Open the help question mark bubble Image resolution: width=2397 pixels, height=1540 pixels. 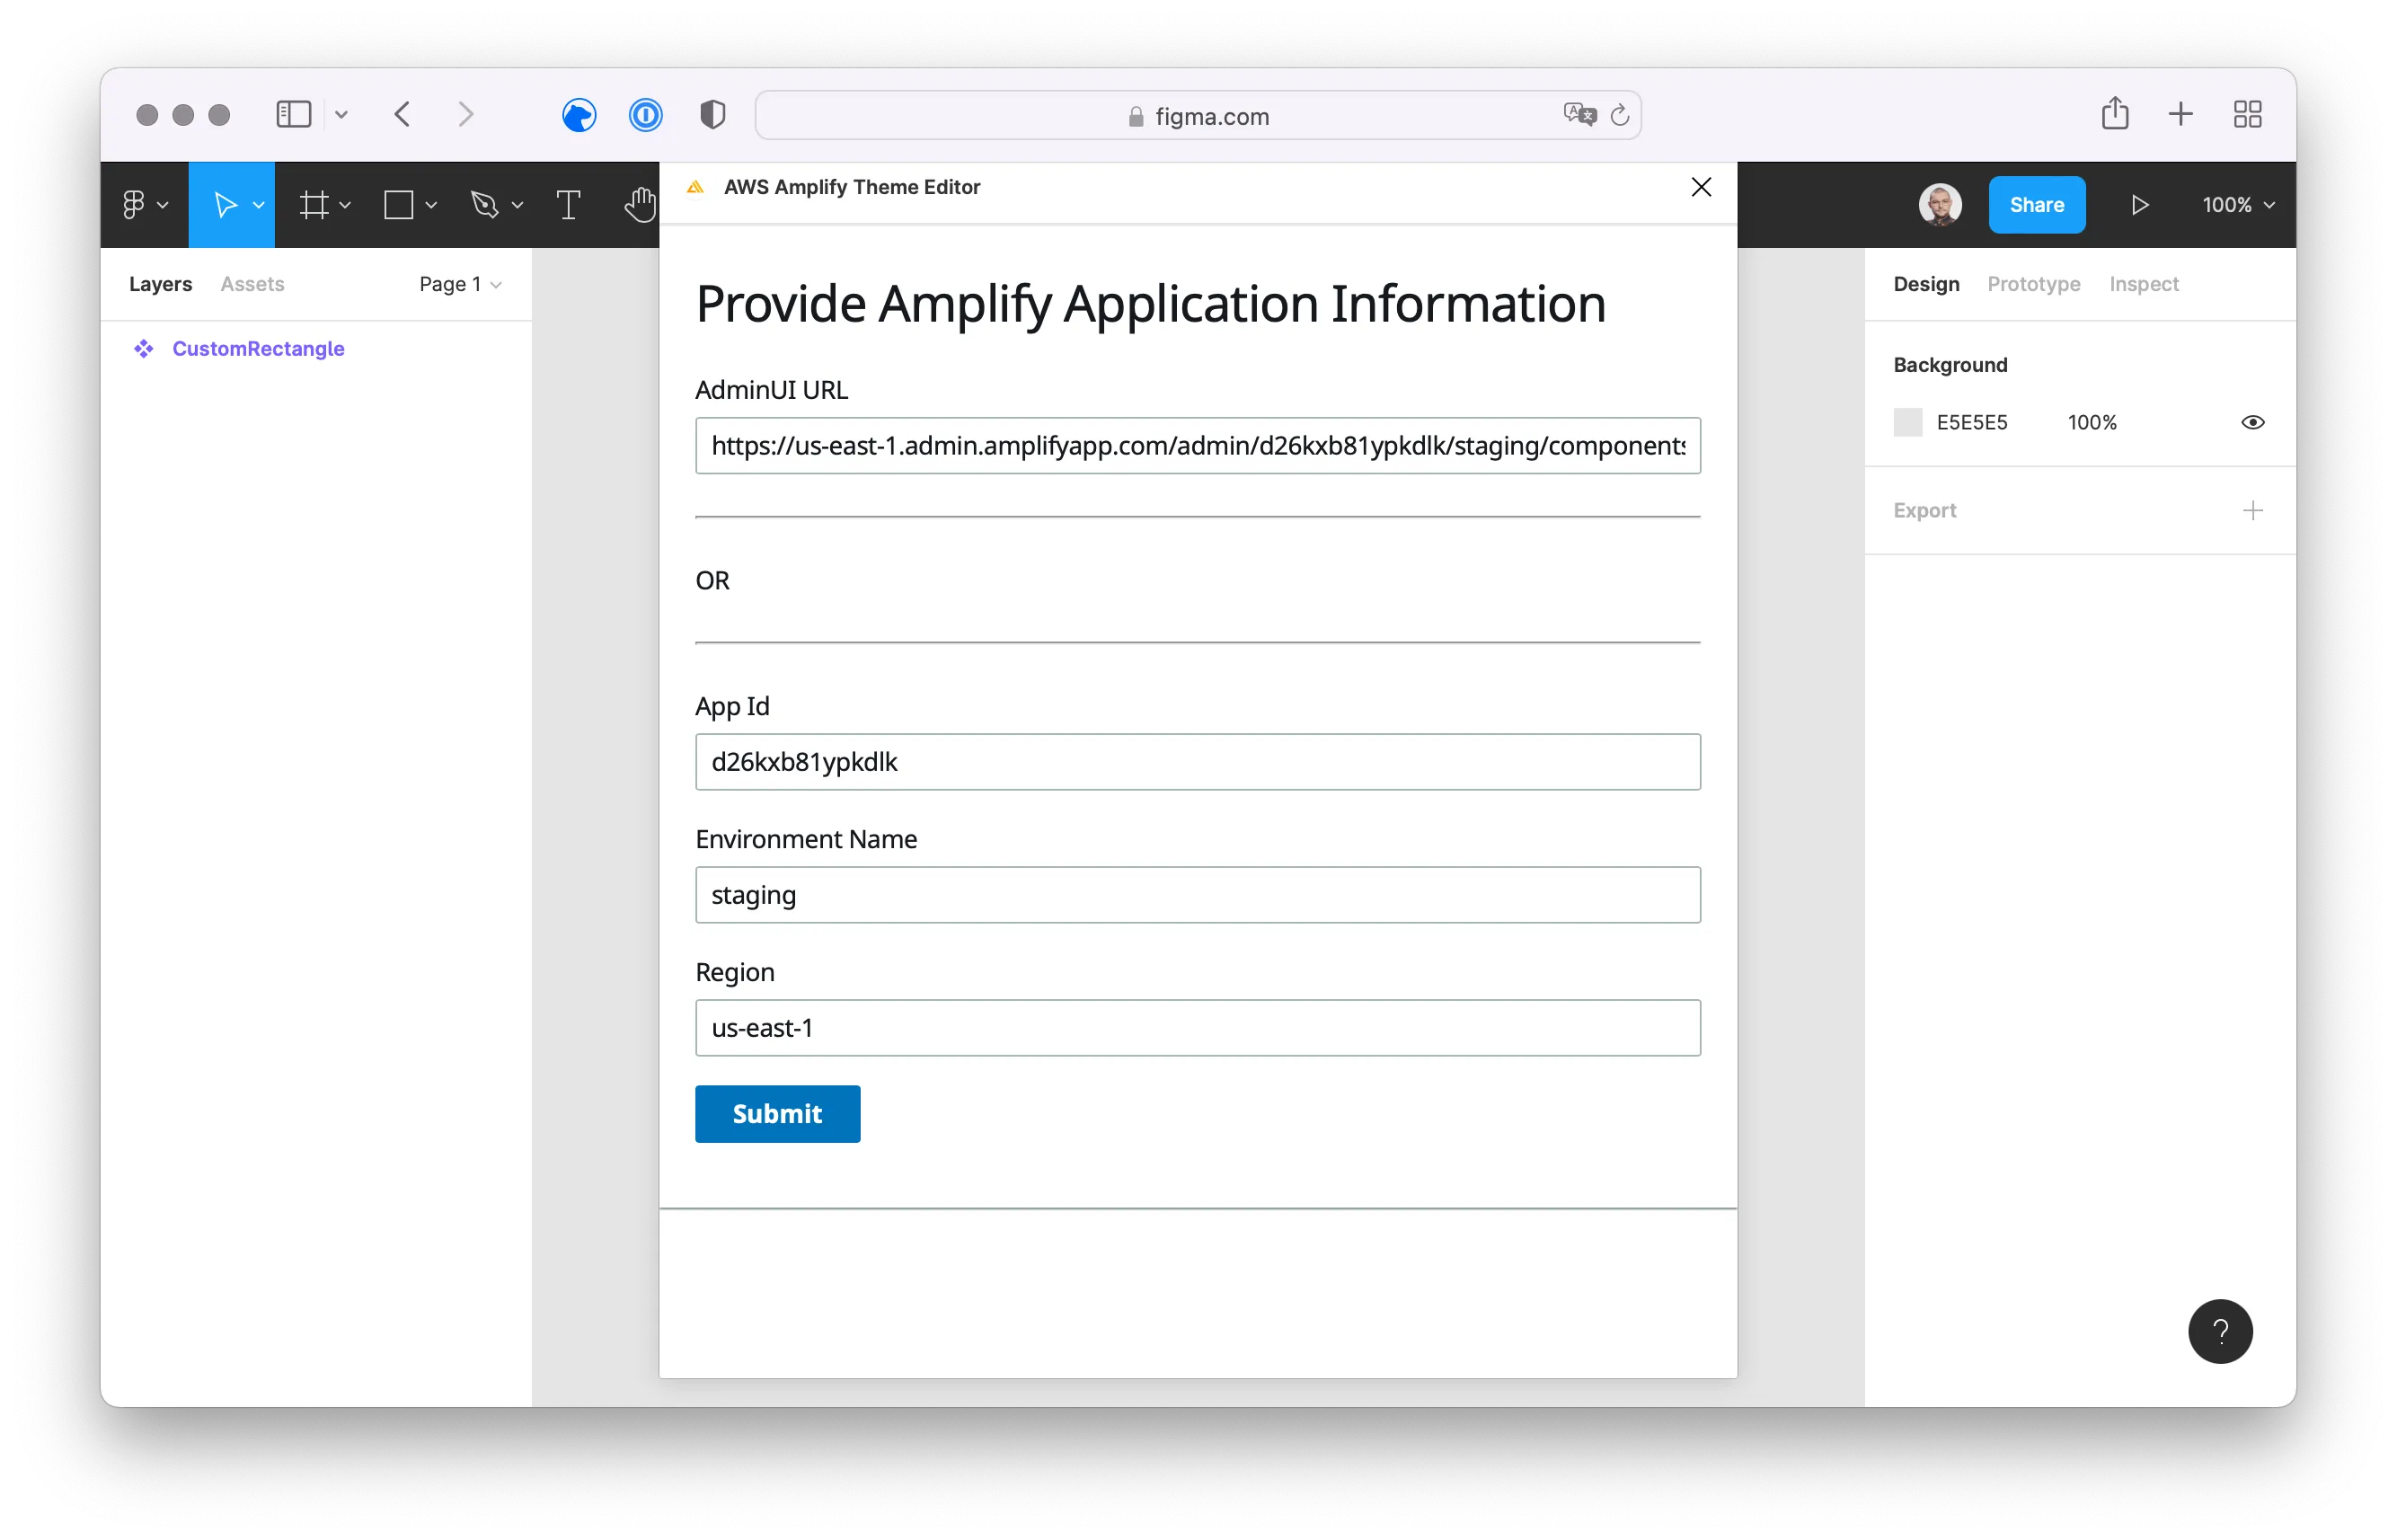coord(2220,1331)
